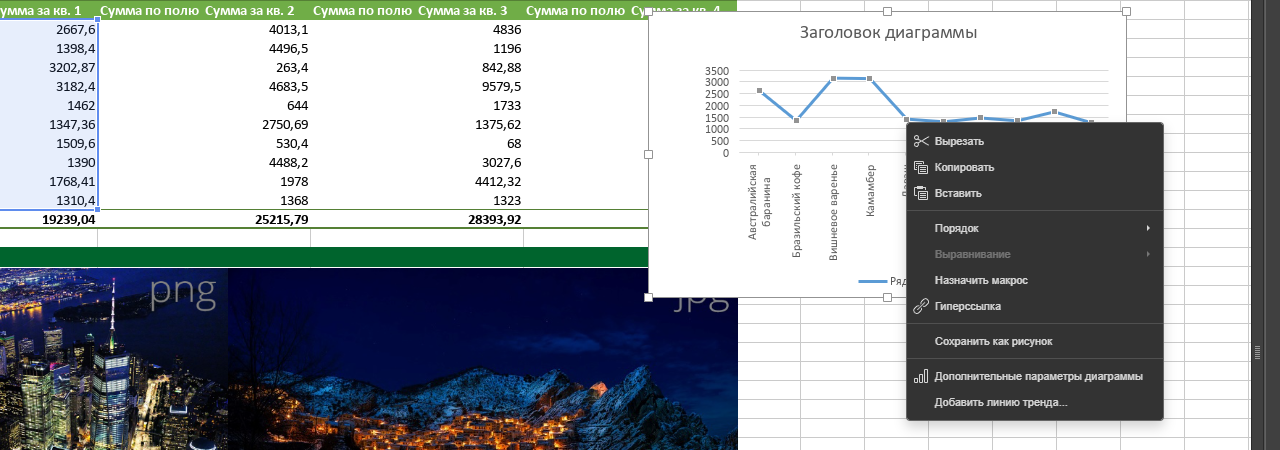1280x450 pixels.
Task: Click the chart's top-right corner resize handle
Action: tap(1126, 12)
